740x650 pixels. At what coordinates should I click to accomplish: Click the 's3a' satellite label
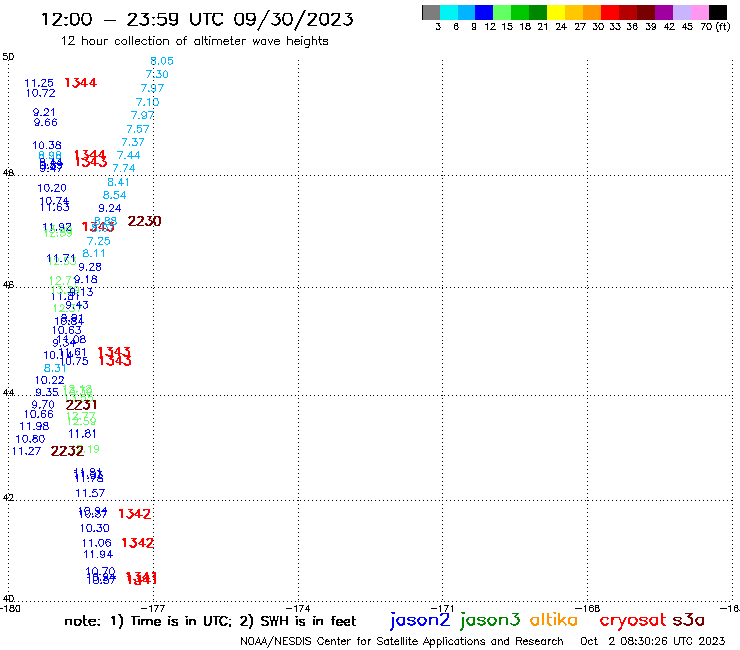689,620
